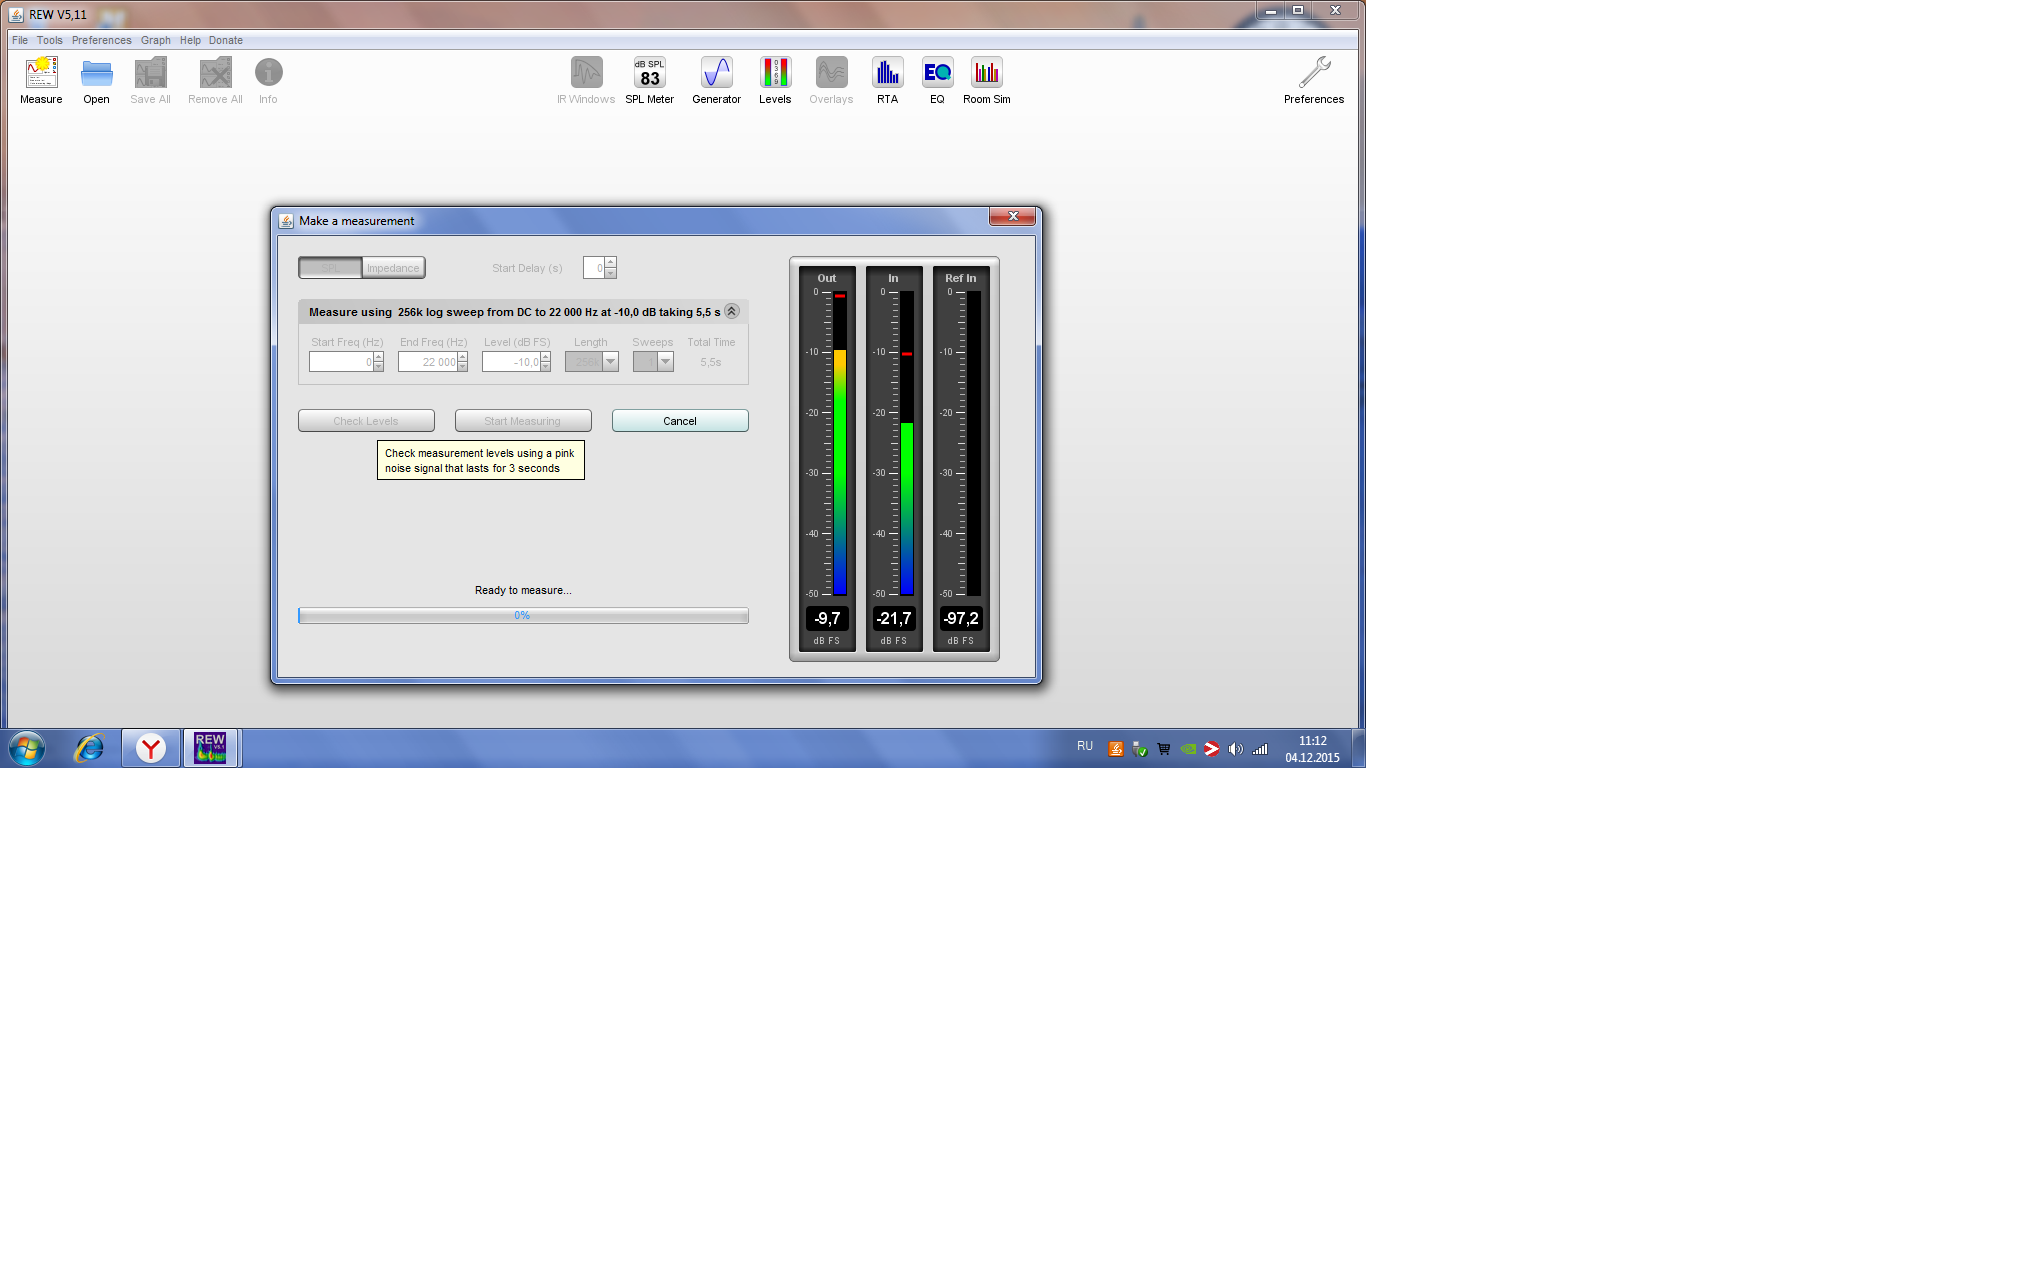Open the EQ window
The width and height of the screenshot is (2024, 1284).
(x=937, y=73)
